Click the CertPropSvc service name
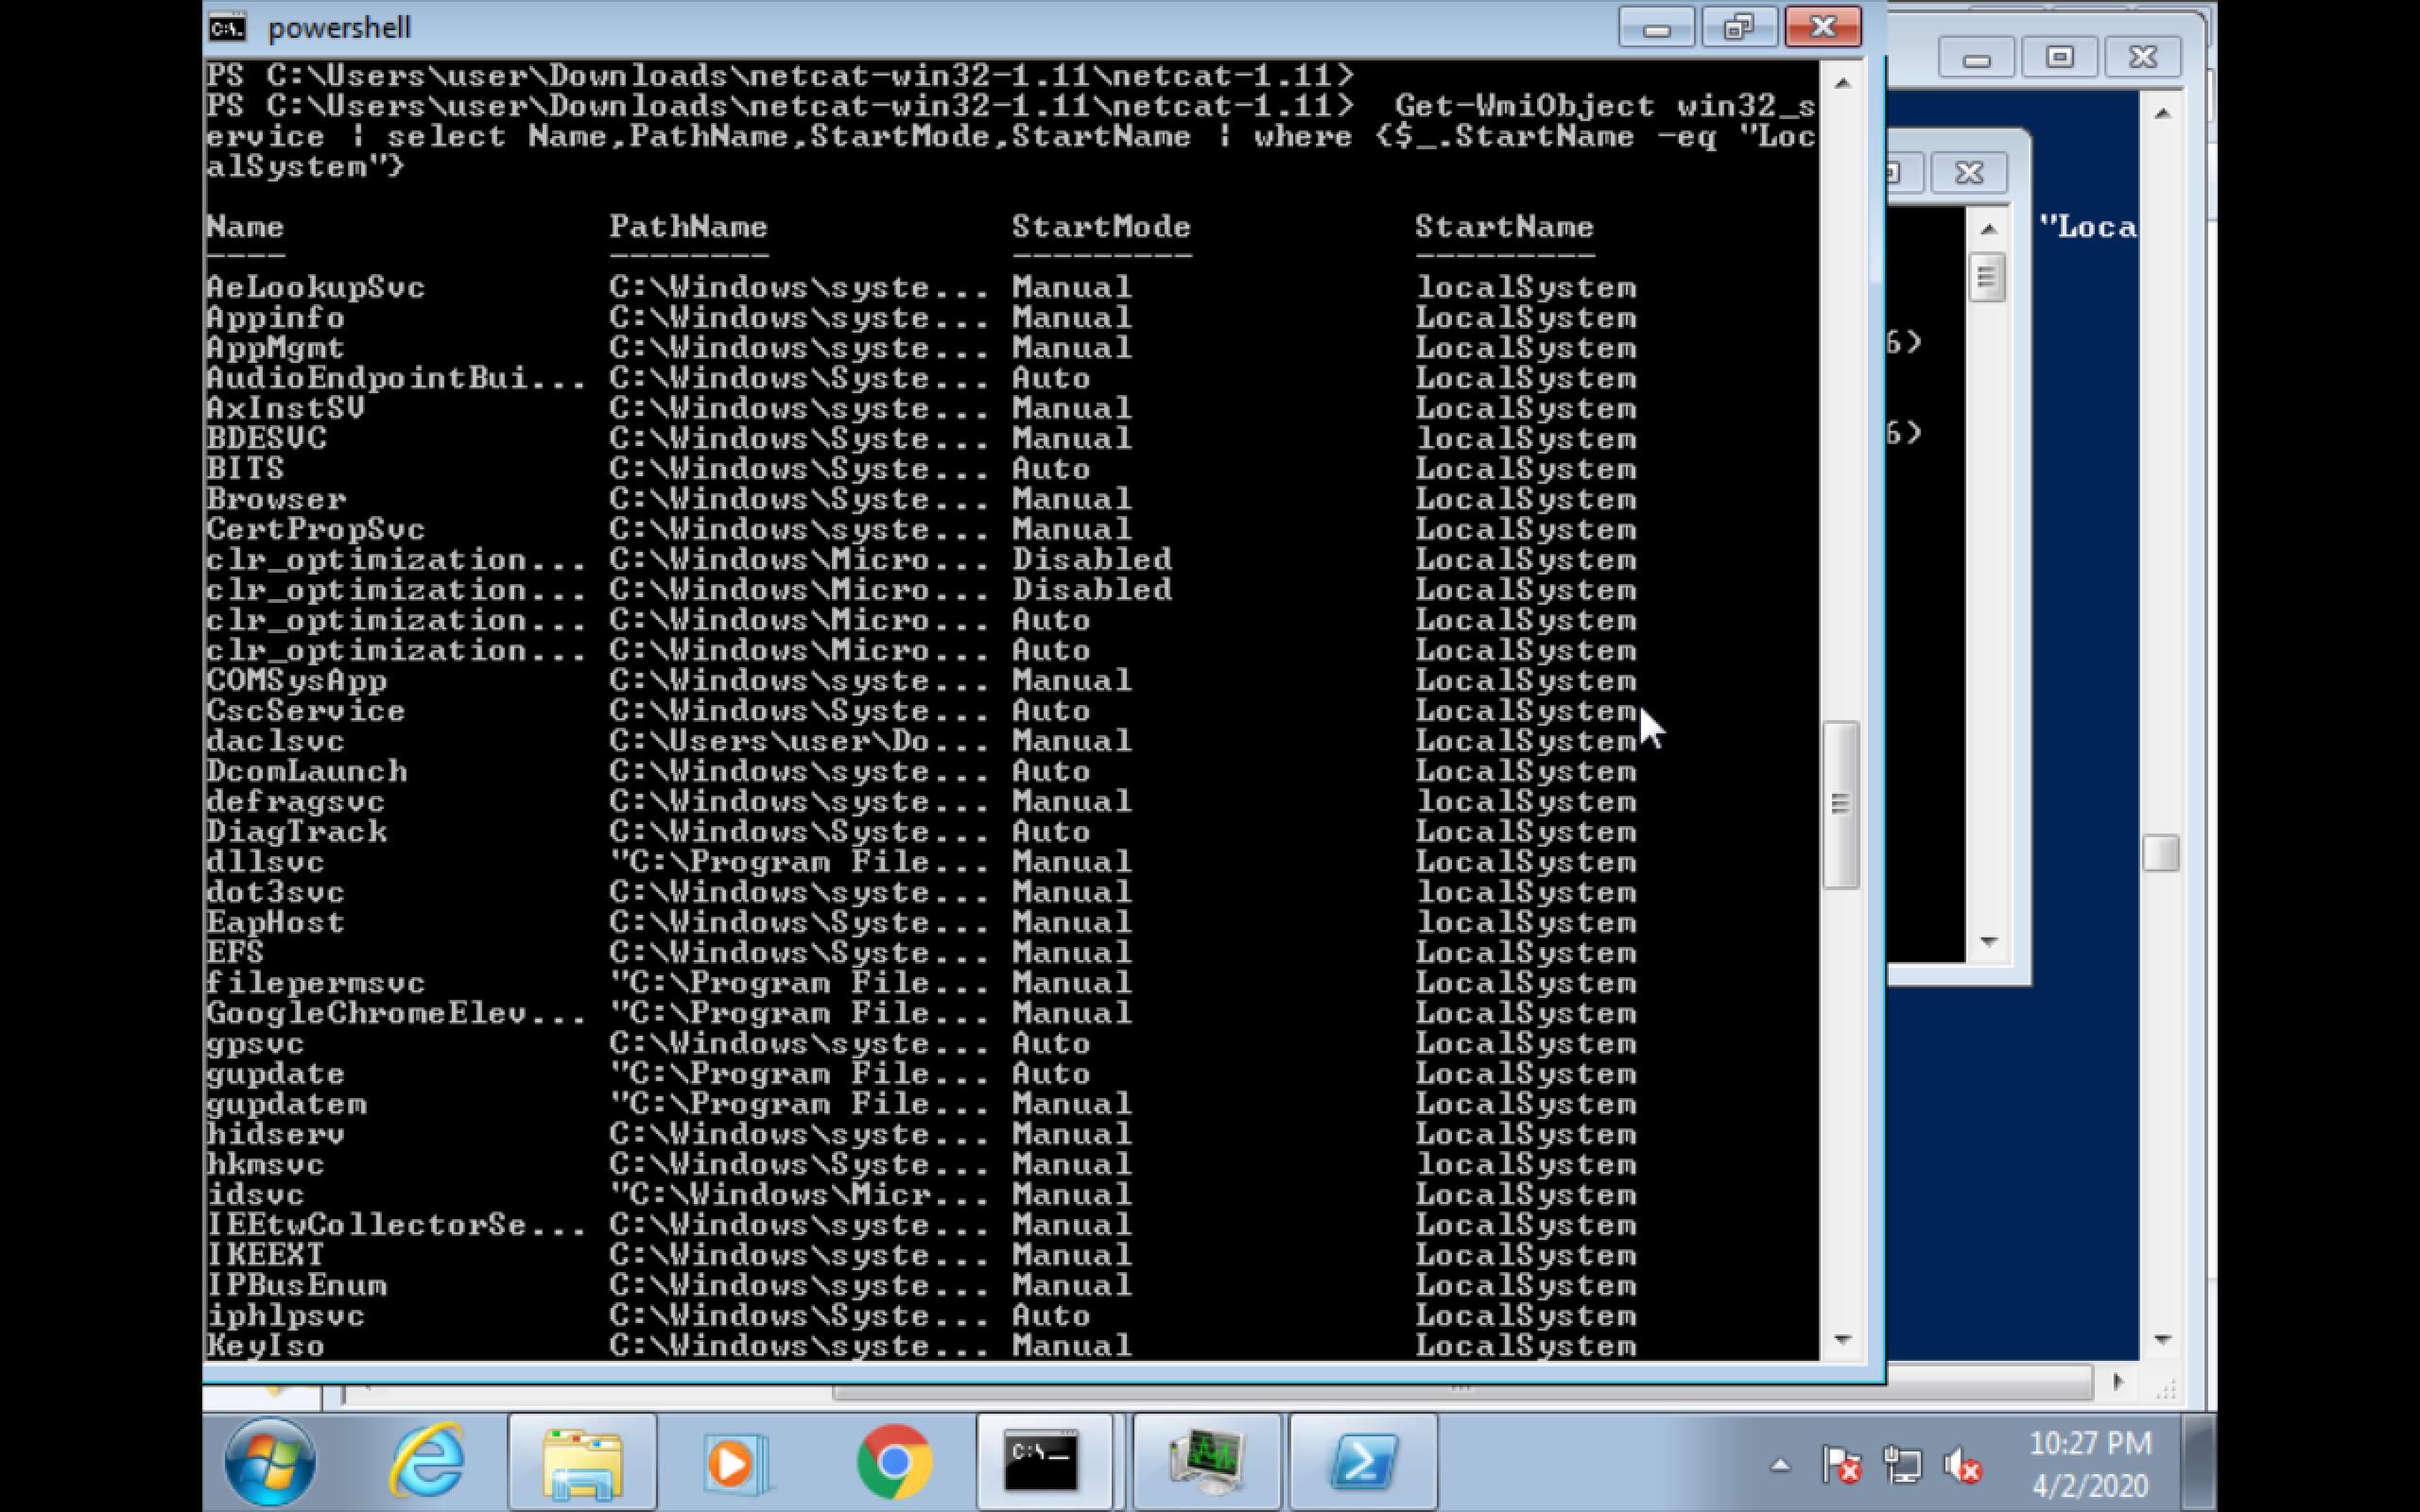 (315, 529)
